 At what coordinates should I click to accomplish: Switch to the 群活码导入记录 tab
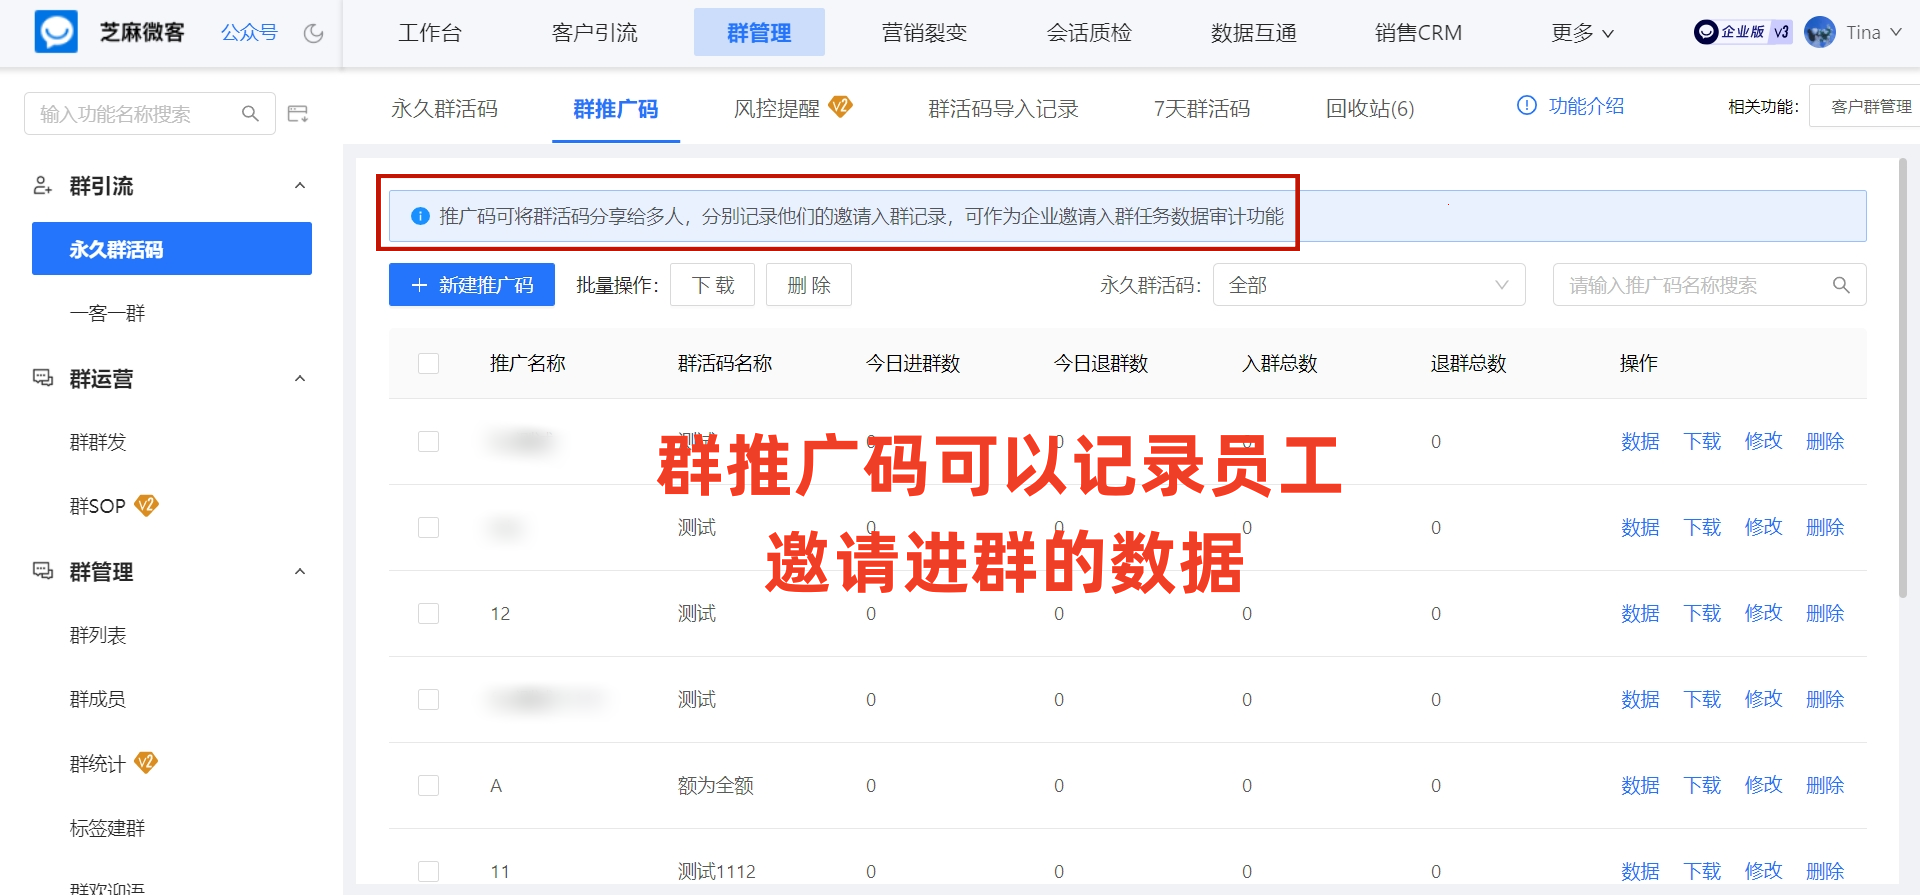(x=1003, y=108)
